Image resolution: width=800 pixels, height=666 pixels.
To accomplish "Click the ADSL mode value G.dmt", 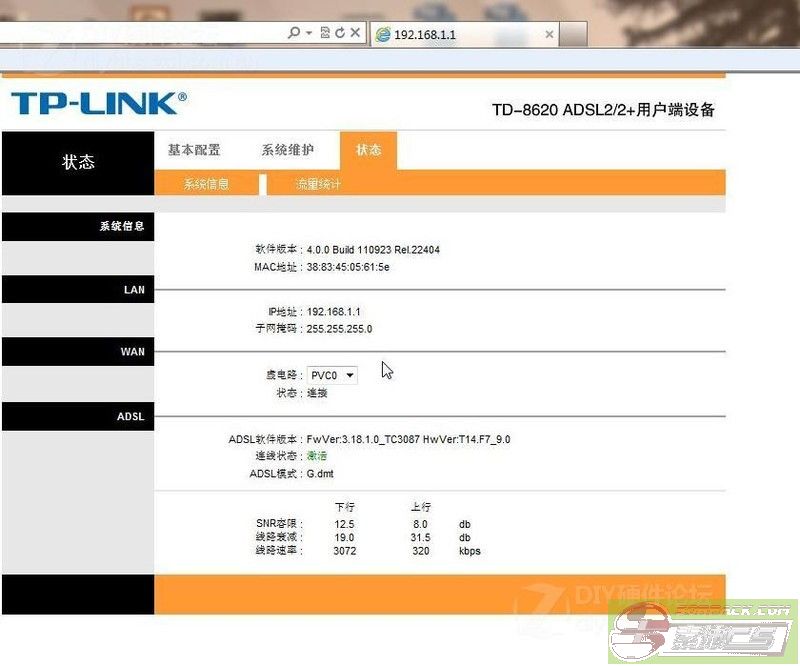I will pyautogui.click(x=320, y=474).
